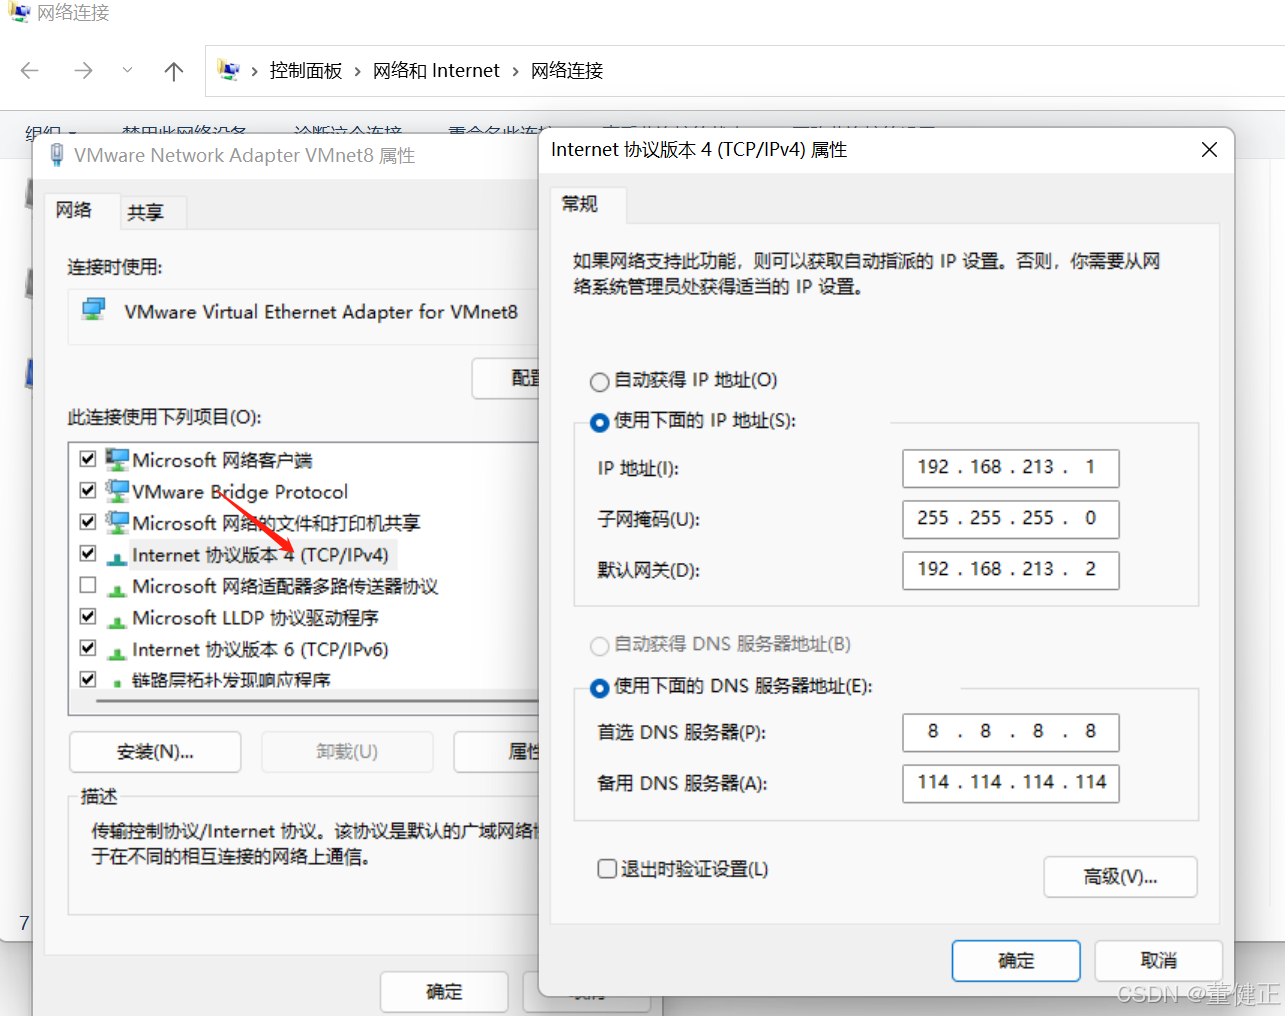The height and width of the screenshot is (1016, 1285).
Task: Select VMware Bridge Protocol row
Action: coord(240,492)
